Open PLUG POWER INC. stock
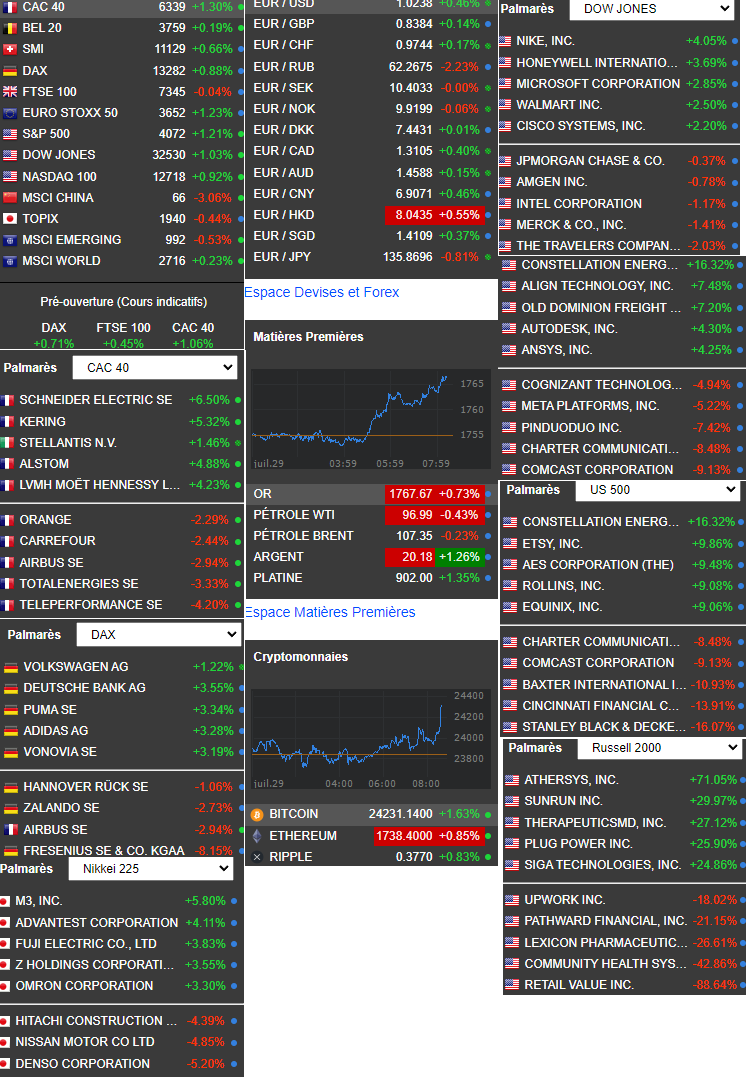The image size is (746, 1077). point(624,843)
